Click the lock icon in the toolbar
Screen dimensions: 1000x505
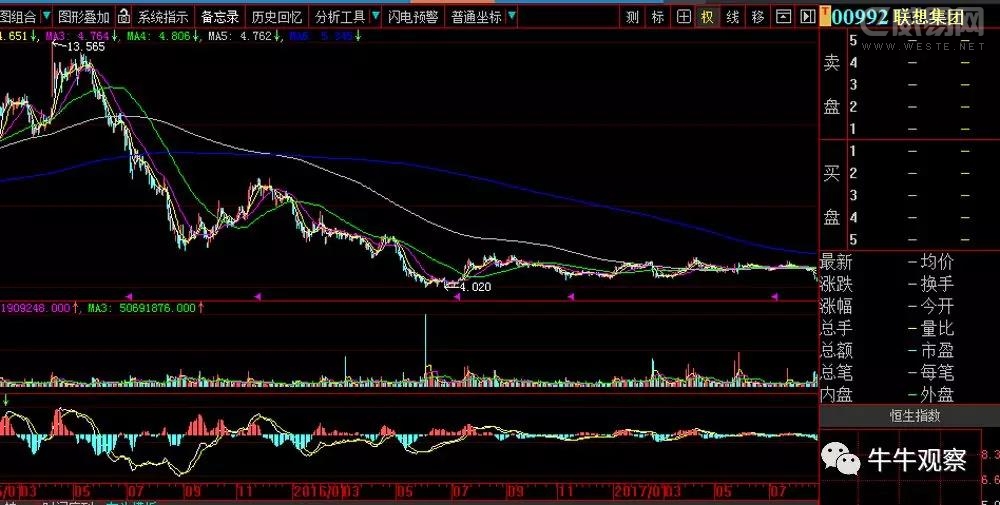(x=123, y=17)
